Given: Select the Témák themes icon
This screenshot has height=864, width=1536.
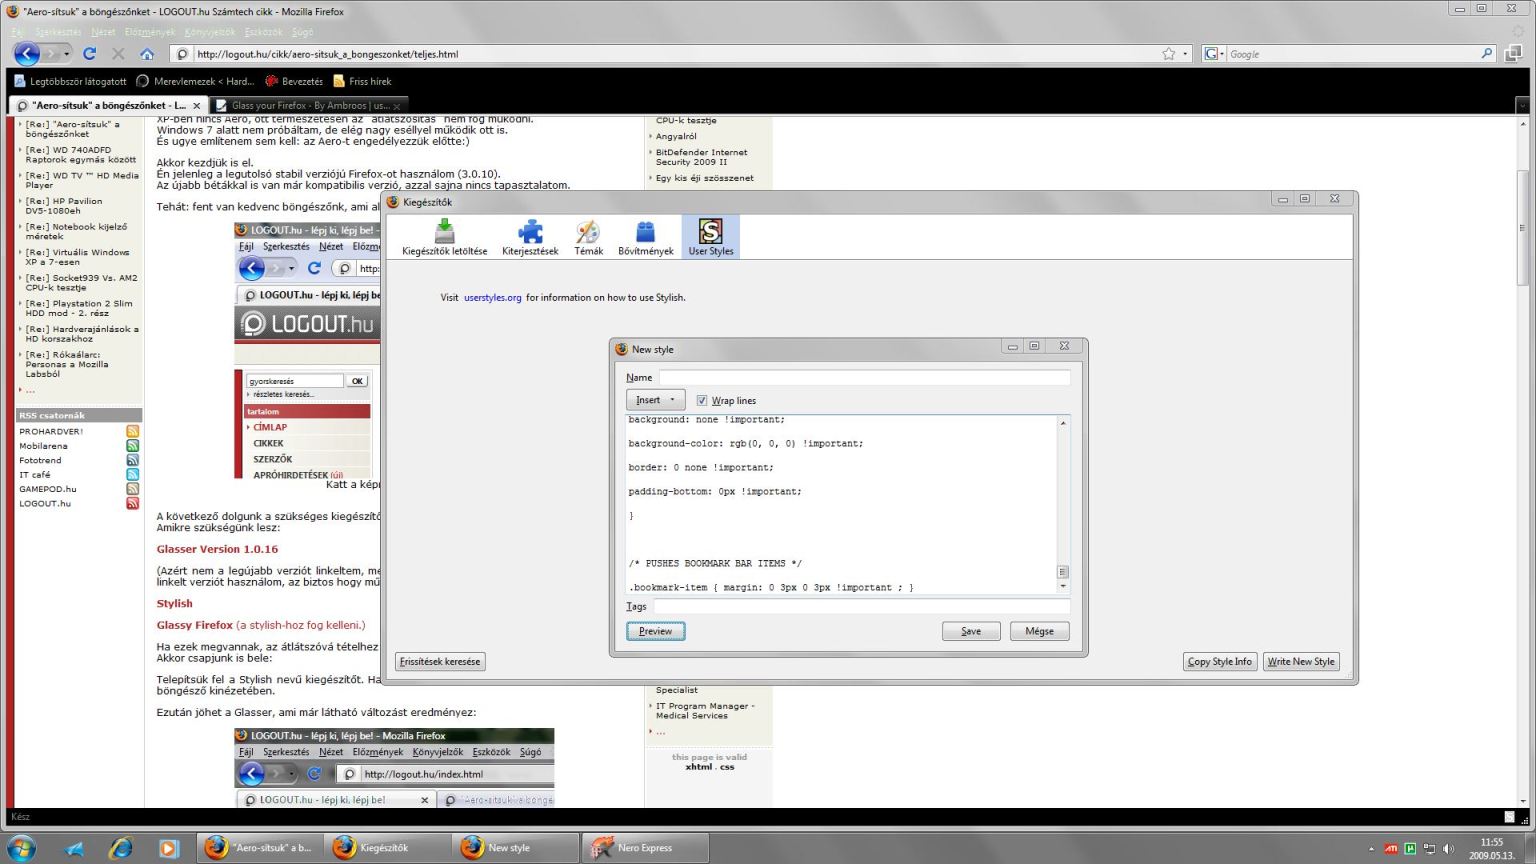Looking at the screenshot, I should click(588, 238).
